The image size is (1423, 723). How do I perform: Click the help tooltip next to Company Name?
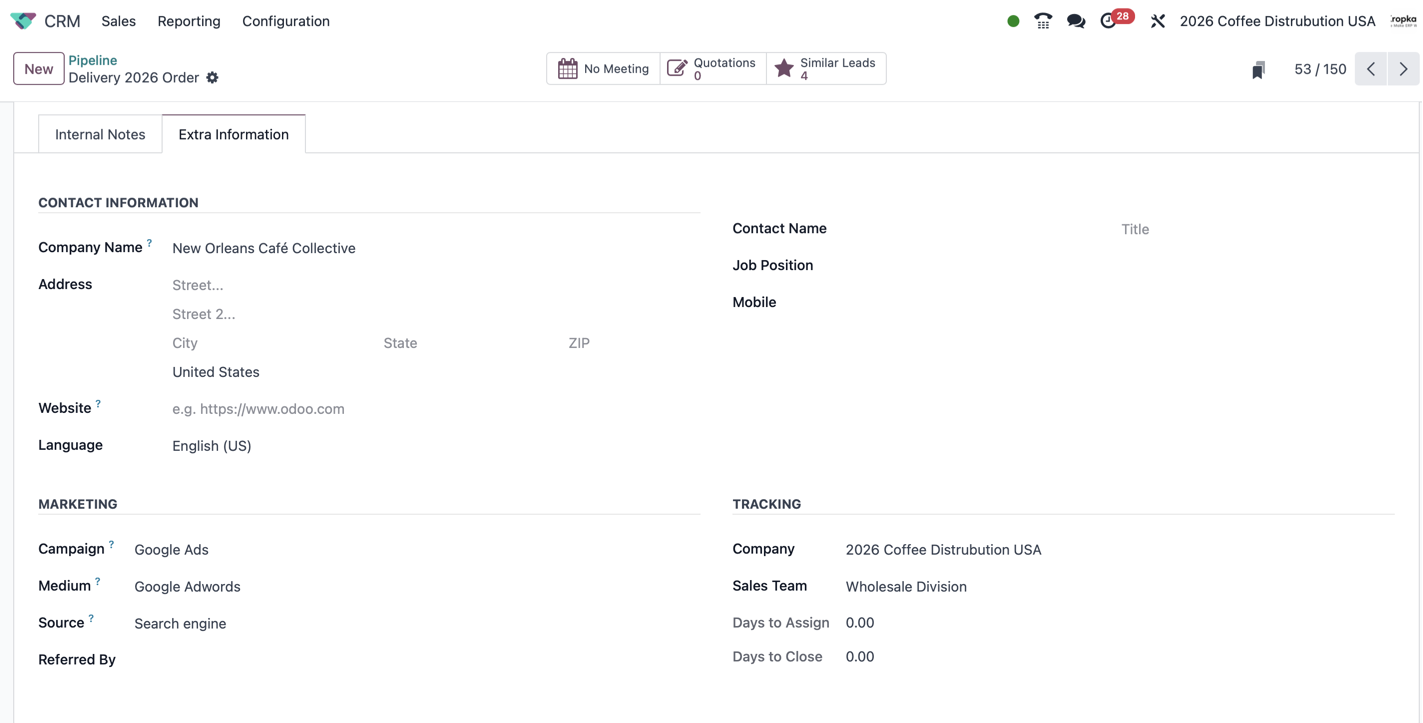[149, 243]
